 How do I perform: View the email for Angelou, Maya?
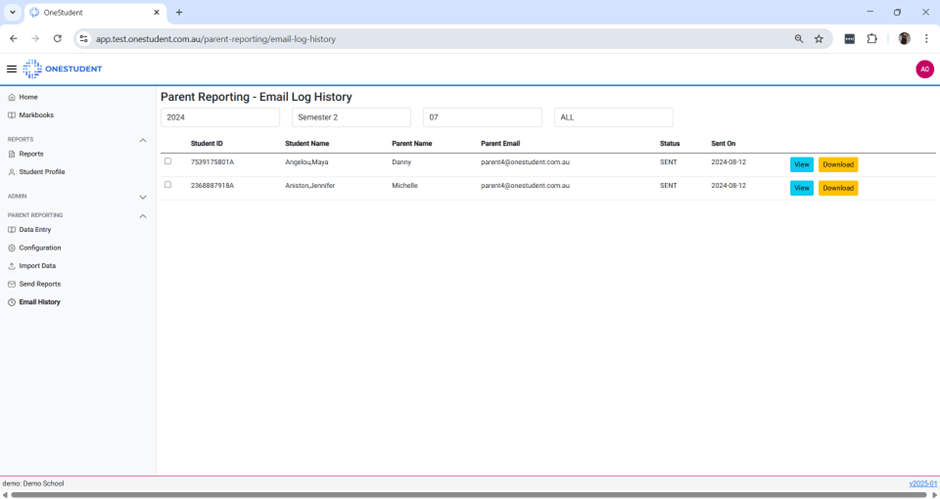[801, 164]
